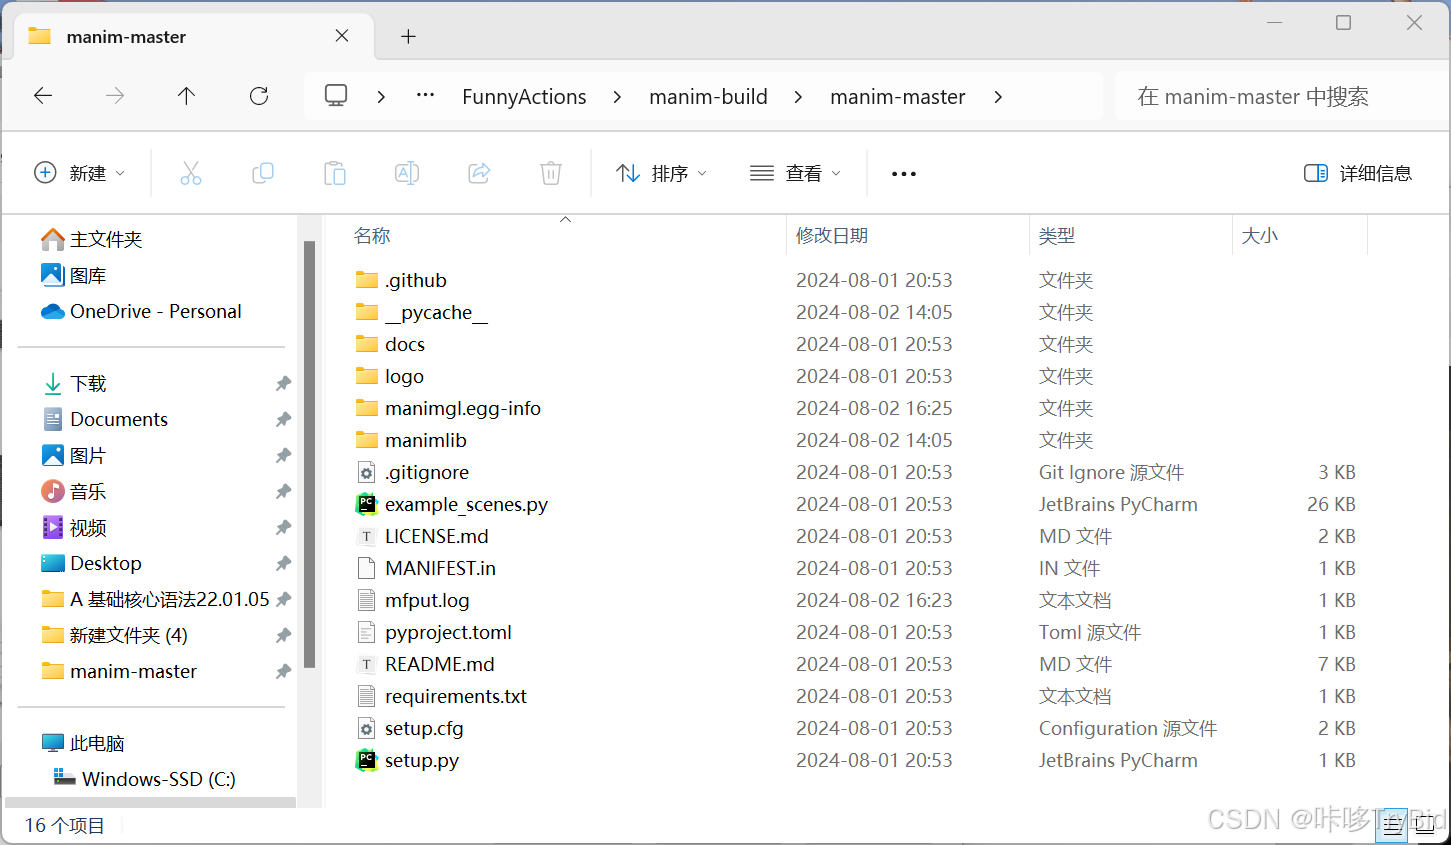
Task: Select the mfput.log file name
Action: click(x=427, y=600)
